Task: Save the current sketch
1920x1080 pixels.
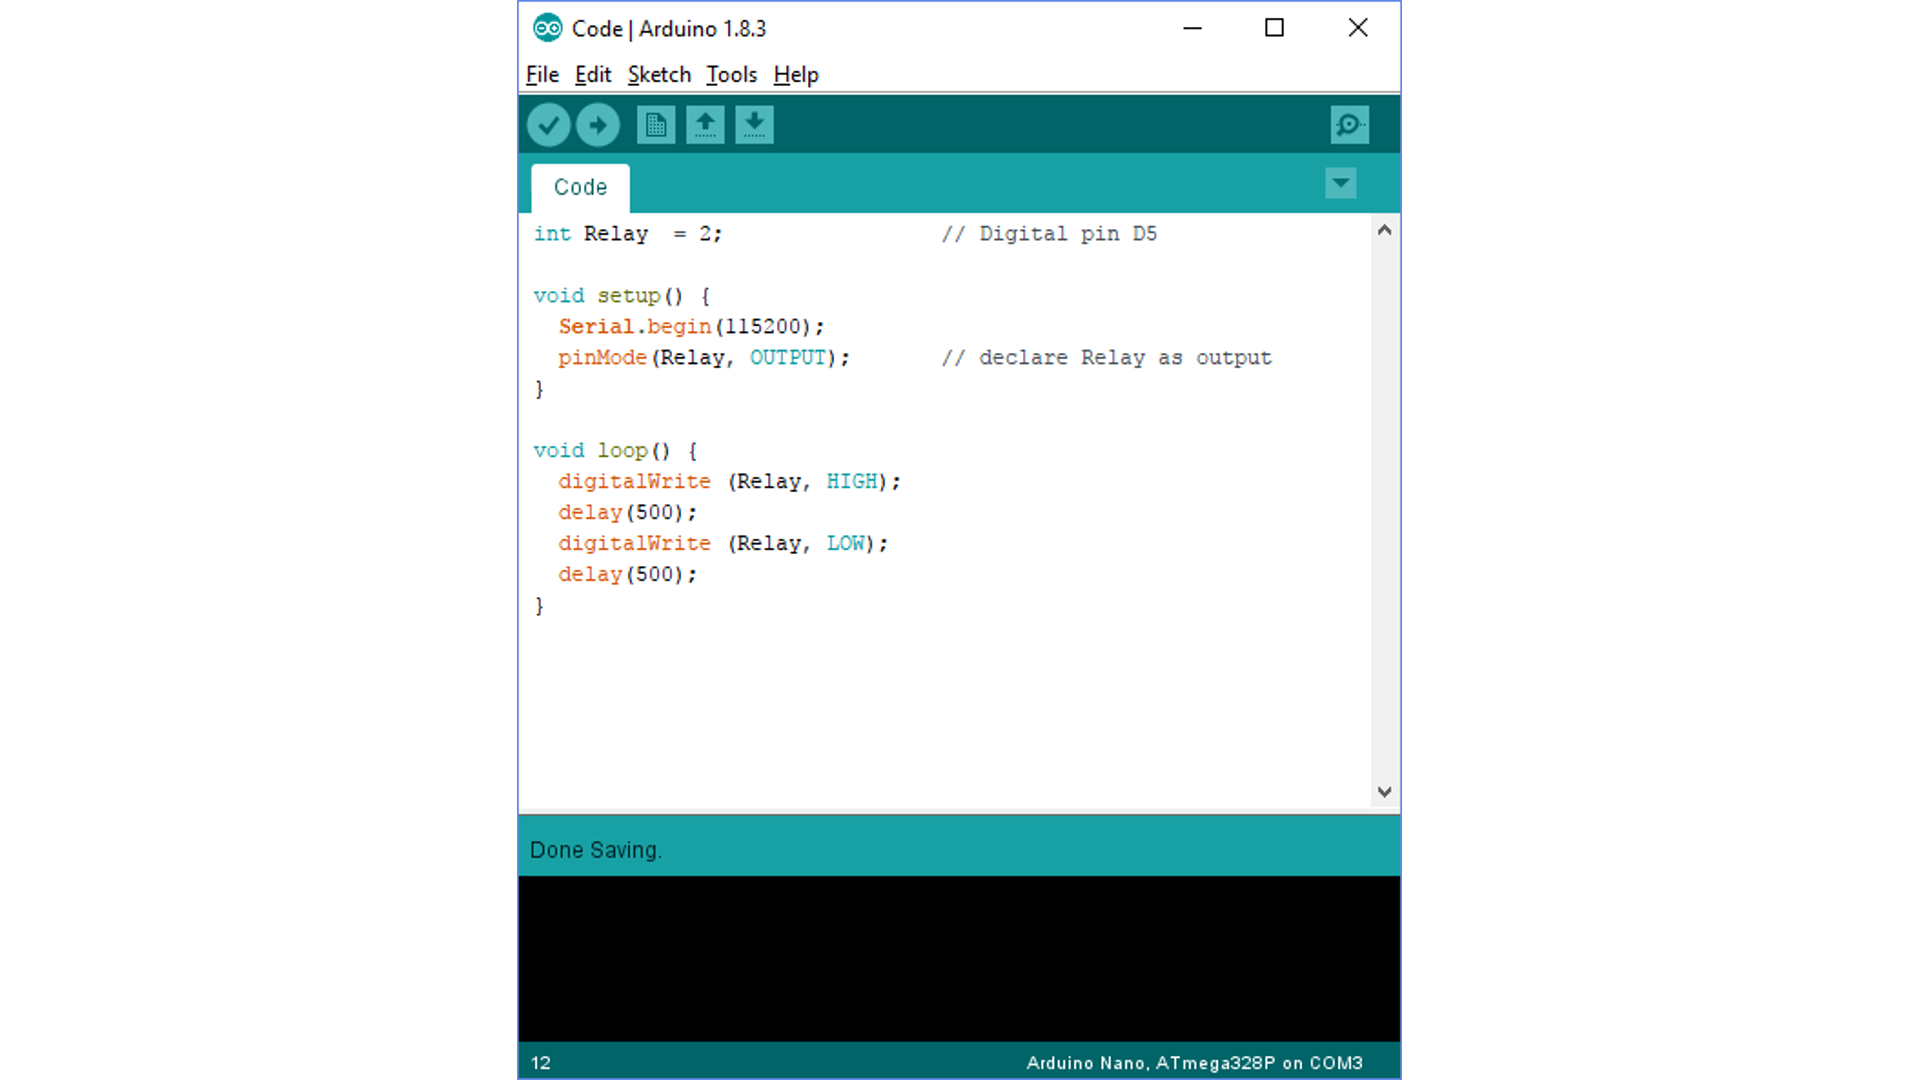Action: 754,124
